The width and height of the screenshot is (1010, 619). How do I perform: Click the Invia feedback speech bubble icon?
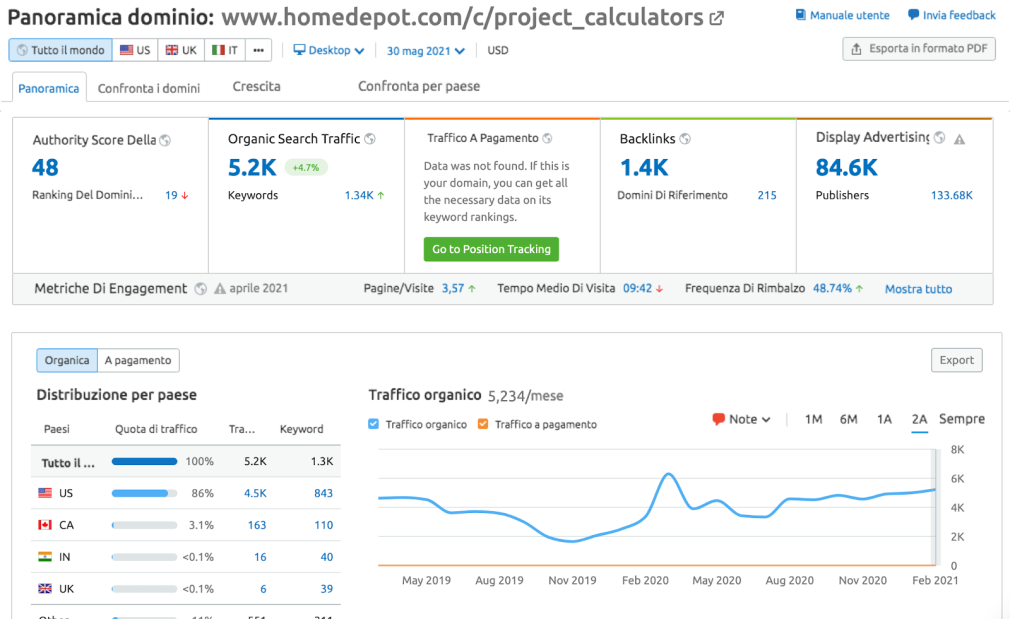point(913,15)
